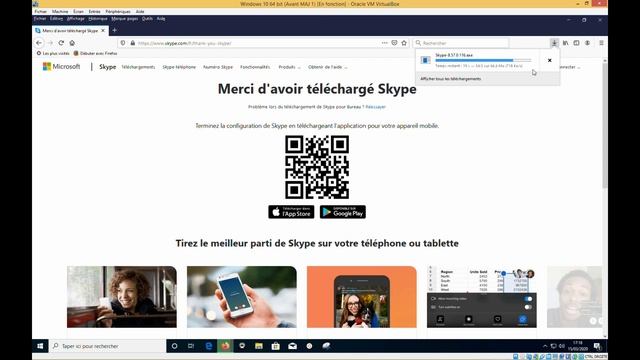640x360 pixels.
Task: Open the orange background phone thumbnail
Action: [362, 297]
